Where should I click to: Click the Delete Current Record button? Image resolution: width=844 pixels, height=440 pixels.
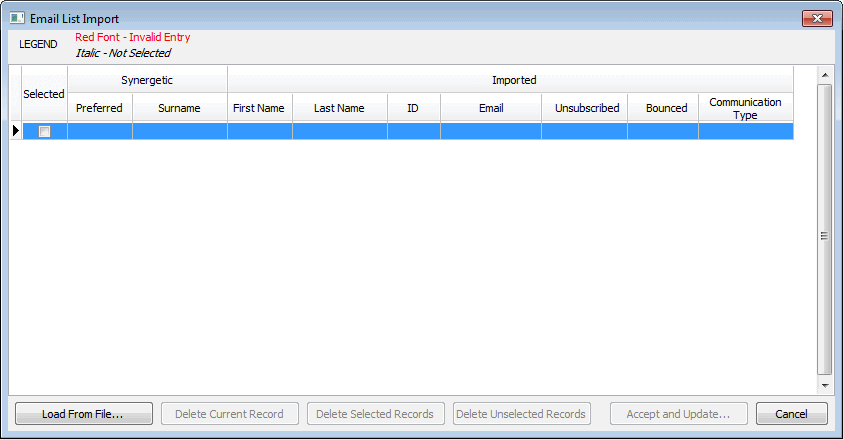[x=229, y=414]
